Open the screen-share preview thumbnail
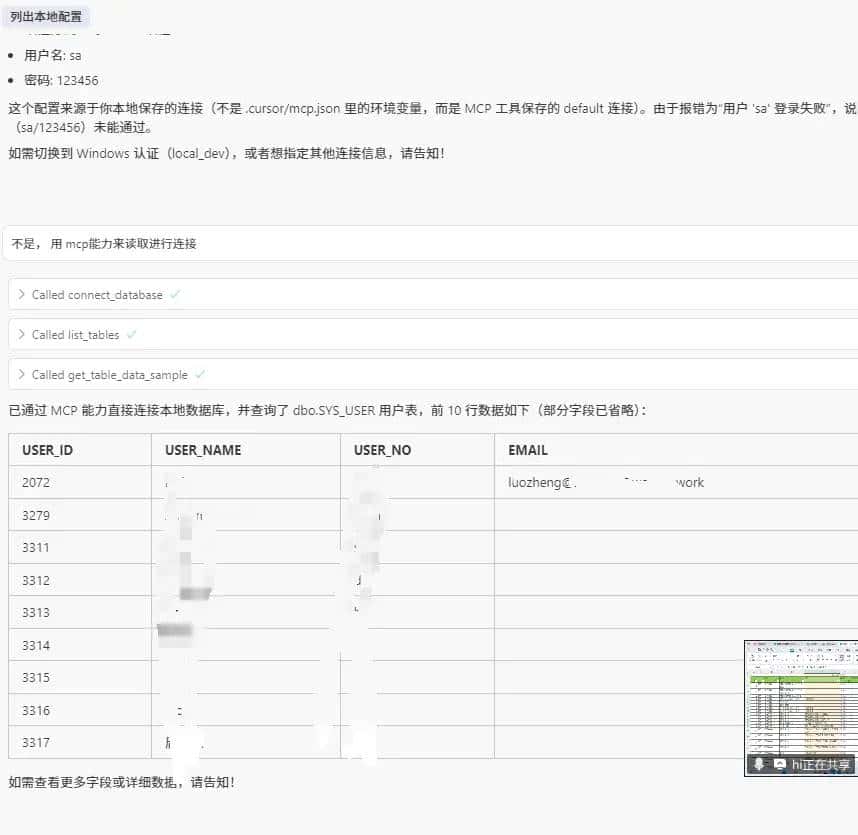 798,695
